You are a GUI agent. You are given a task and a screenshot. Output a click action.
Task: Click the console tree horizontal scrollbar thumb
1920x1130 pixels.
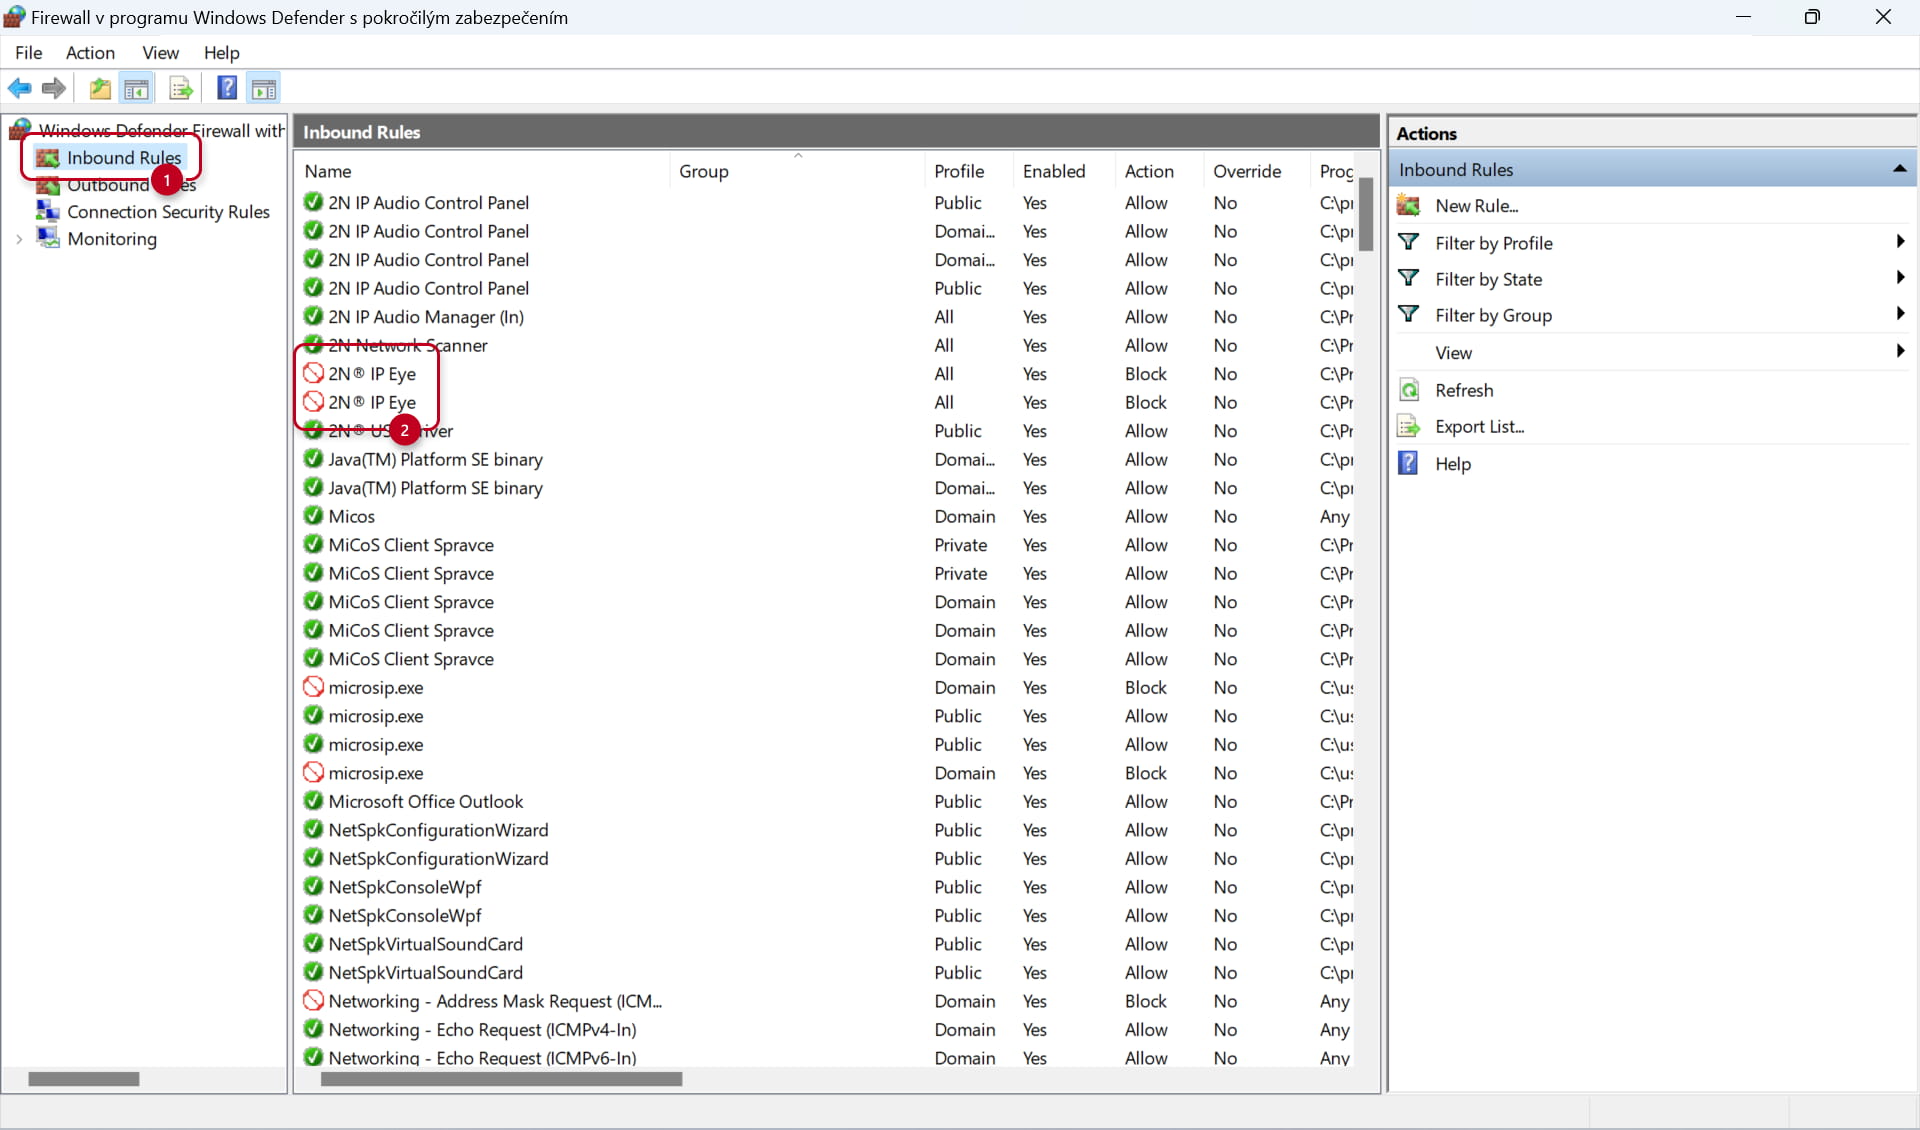click(84, 1079)
